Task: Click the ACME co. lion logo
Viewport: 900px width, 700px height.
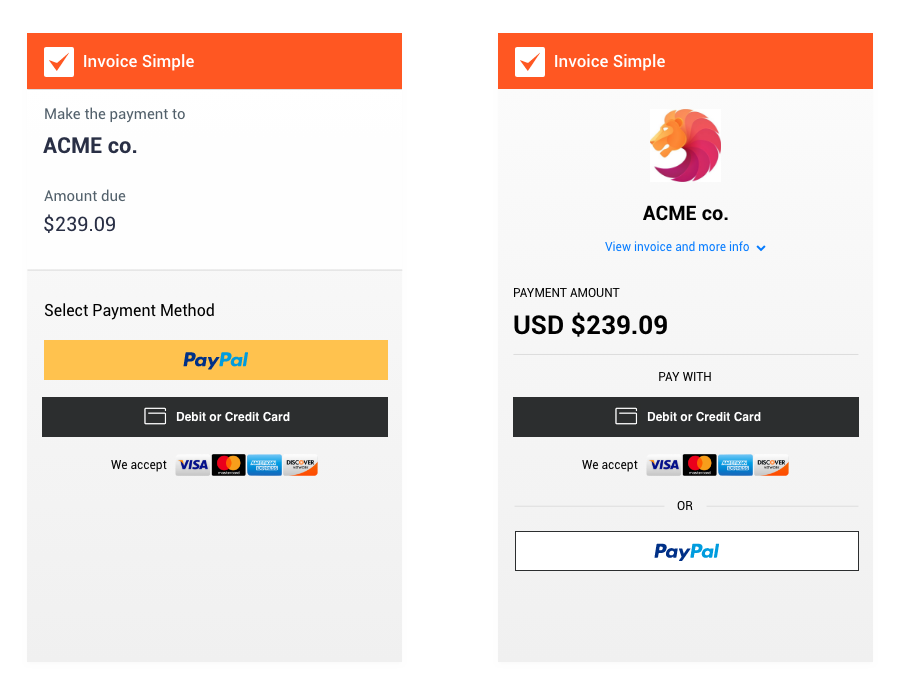Action: [x=685, y=146]
